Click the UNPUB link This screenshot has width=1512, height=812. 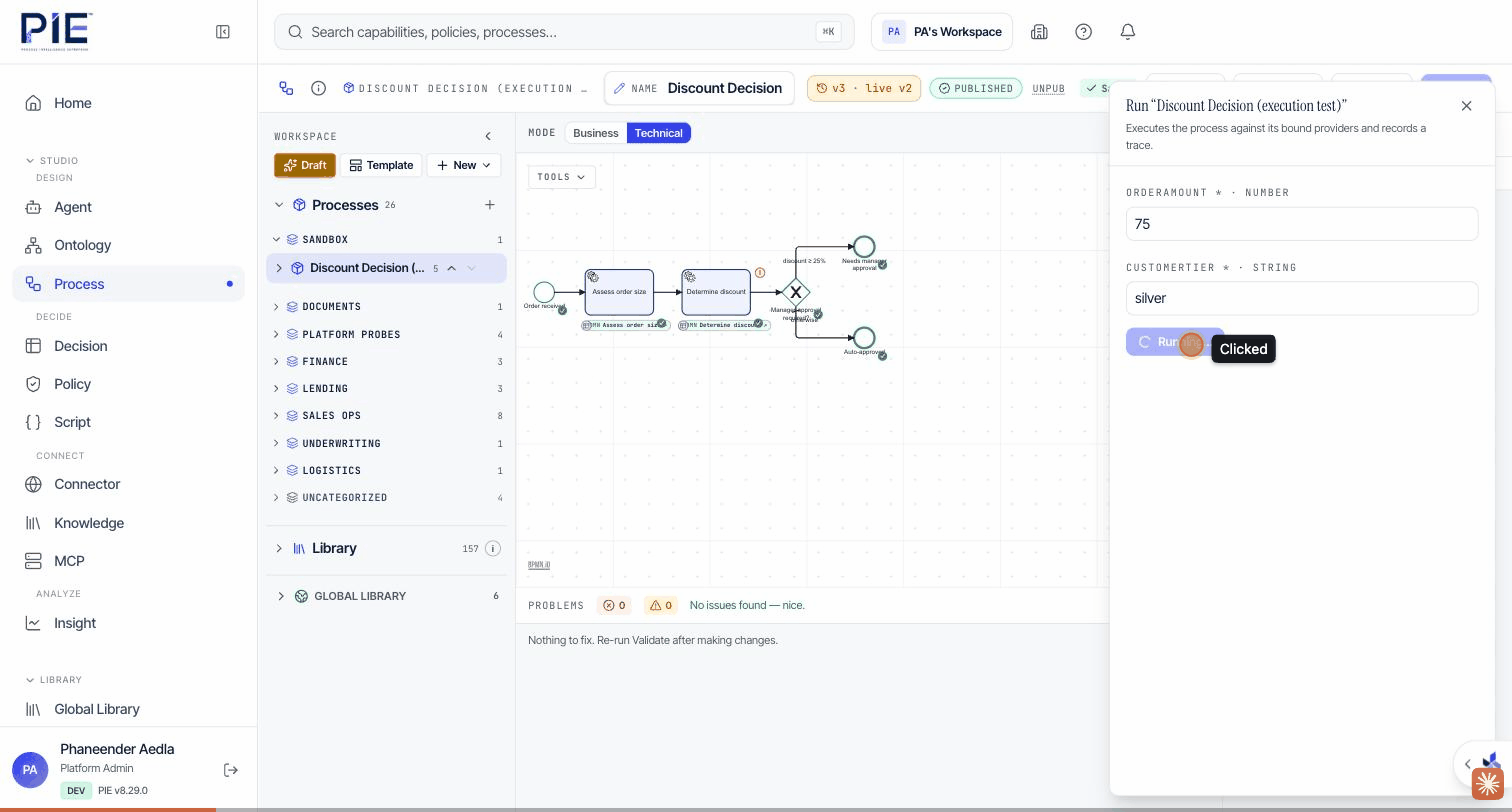[1048, 89]
